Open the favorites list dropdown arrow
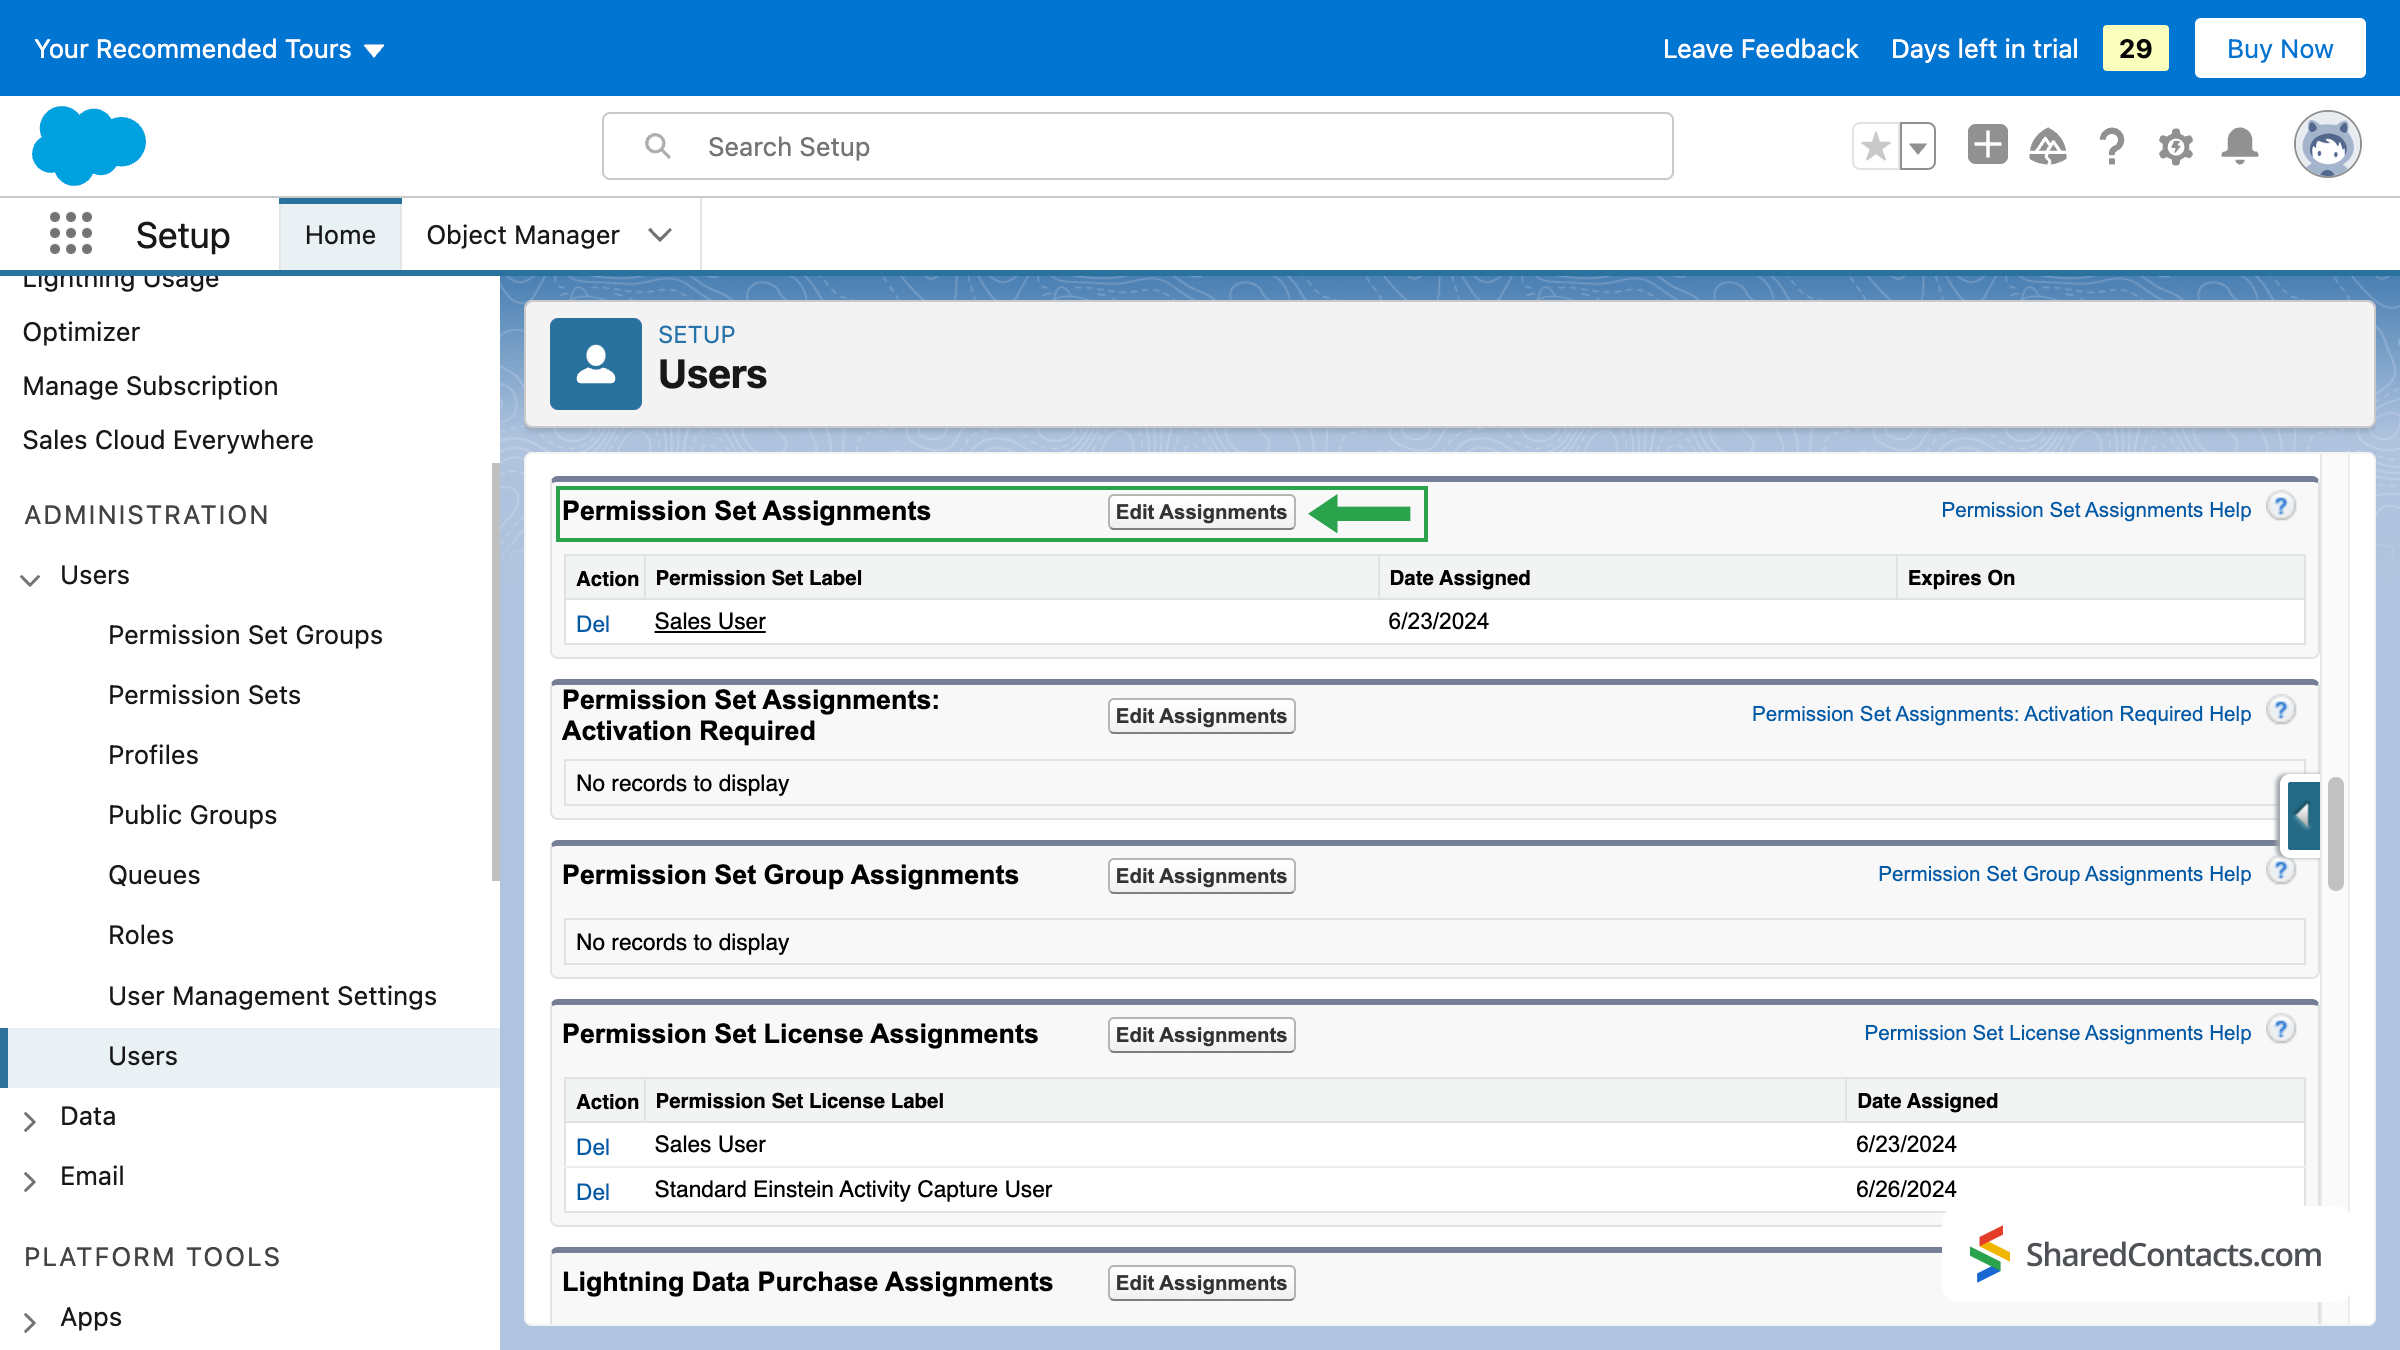Image resolution: width=2400 pixels, height=1350 pixels. 1918,147
